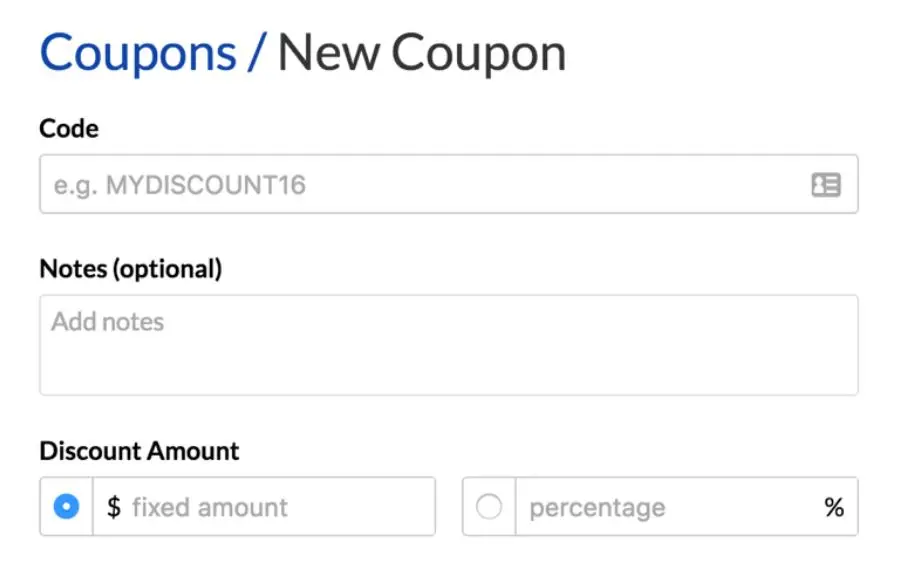Click the New Coupon heading text
Image resolution: width=898 pixels, height=563 pixels.
point(421,53)
